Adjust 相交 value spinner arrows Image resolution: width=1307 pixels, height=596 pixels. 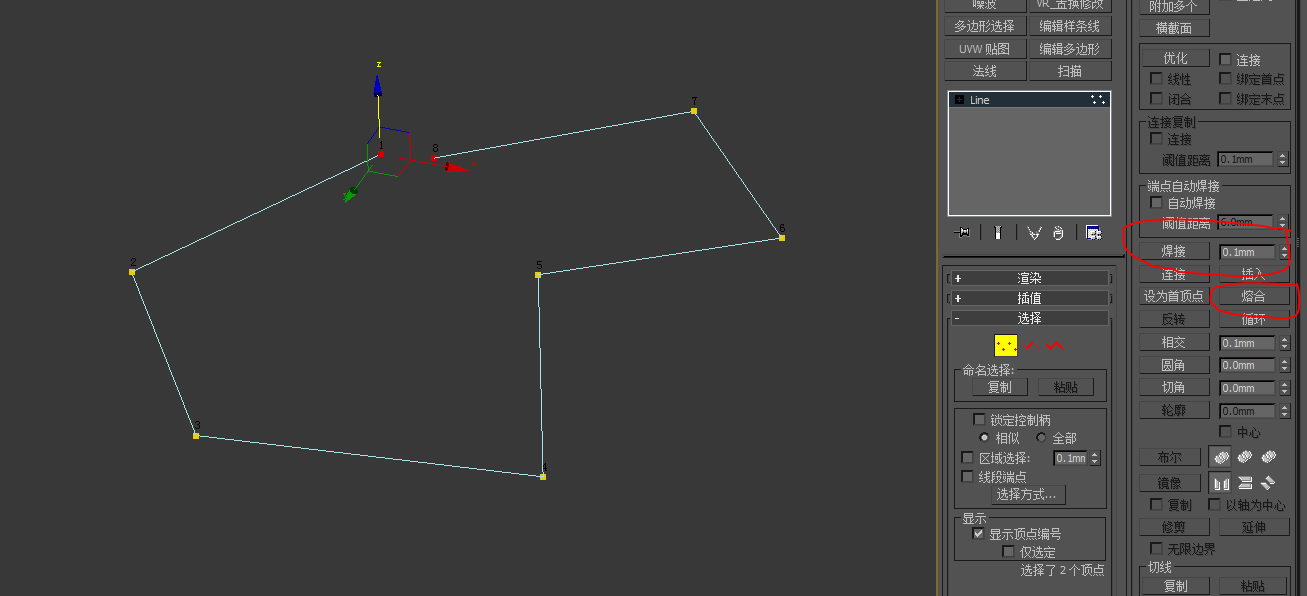(x=1284, y=343)
